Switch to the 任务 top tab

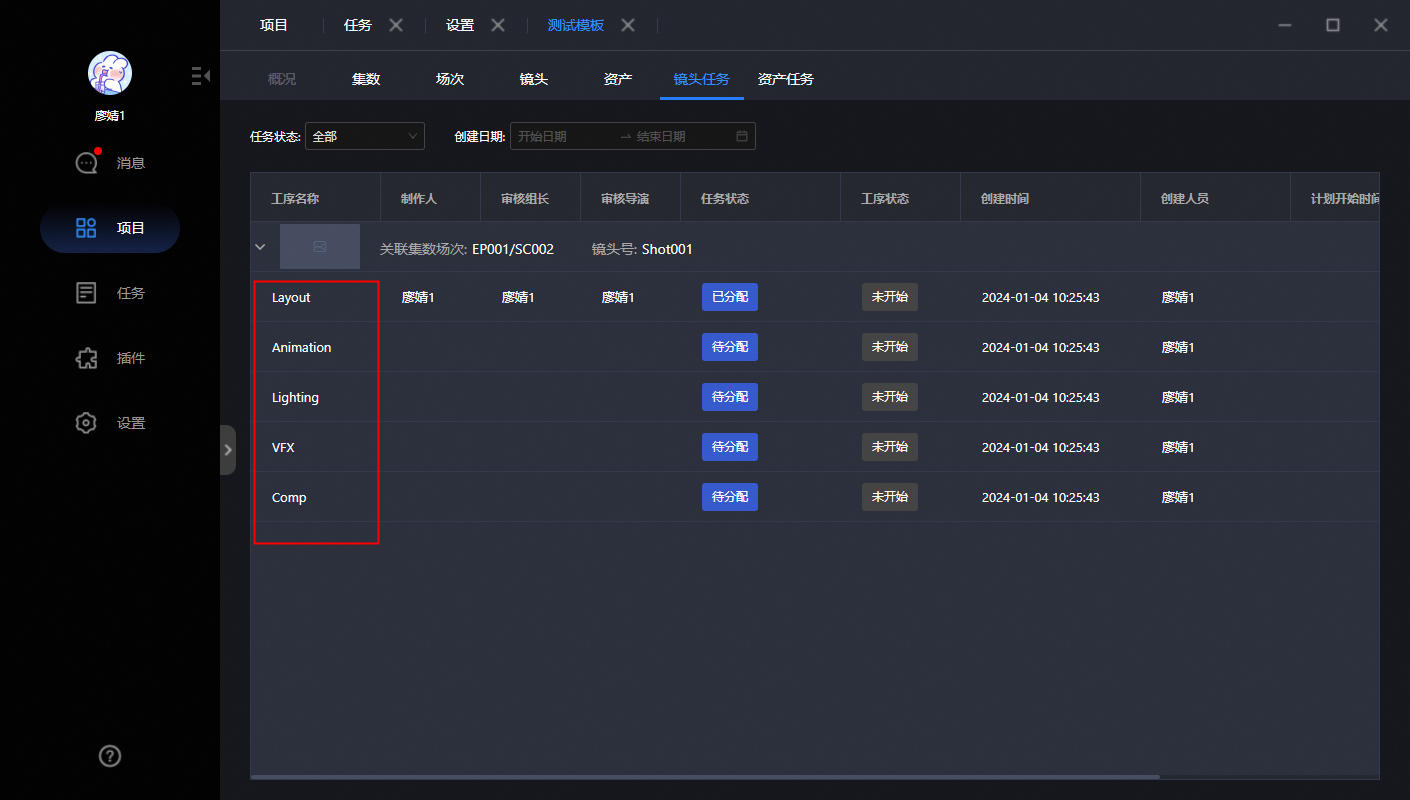tap(358, 25)
